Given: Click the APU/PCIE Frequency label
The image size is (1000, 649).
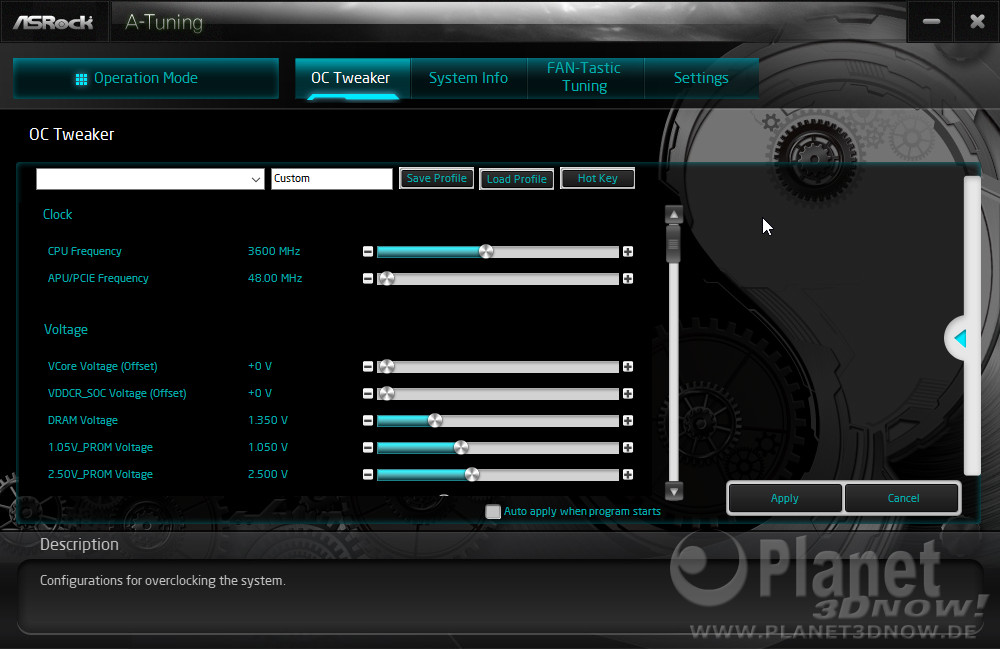Looking at the screenshot, I should (x=98, y=278).
